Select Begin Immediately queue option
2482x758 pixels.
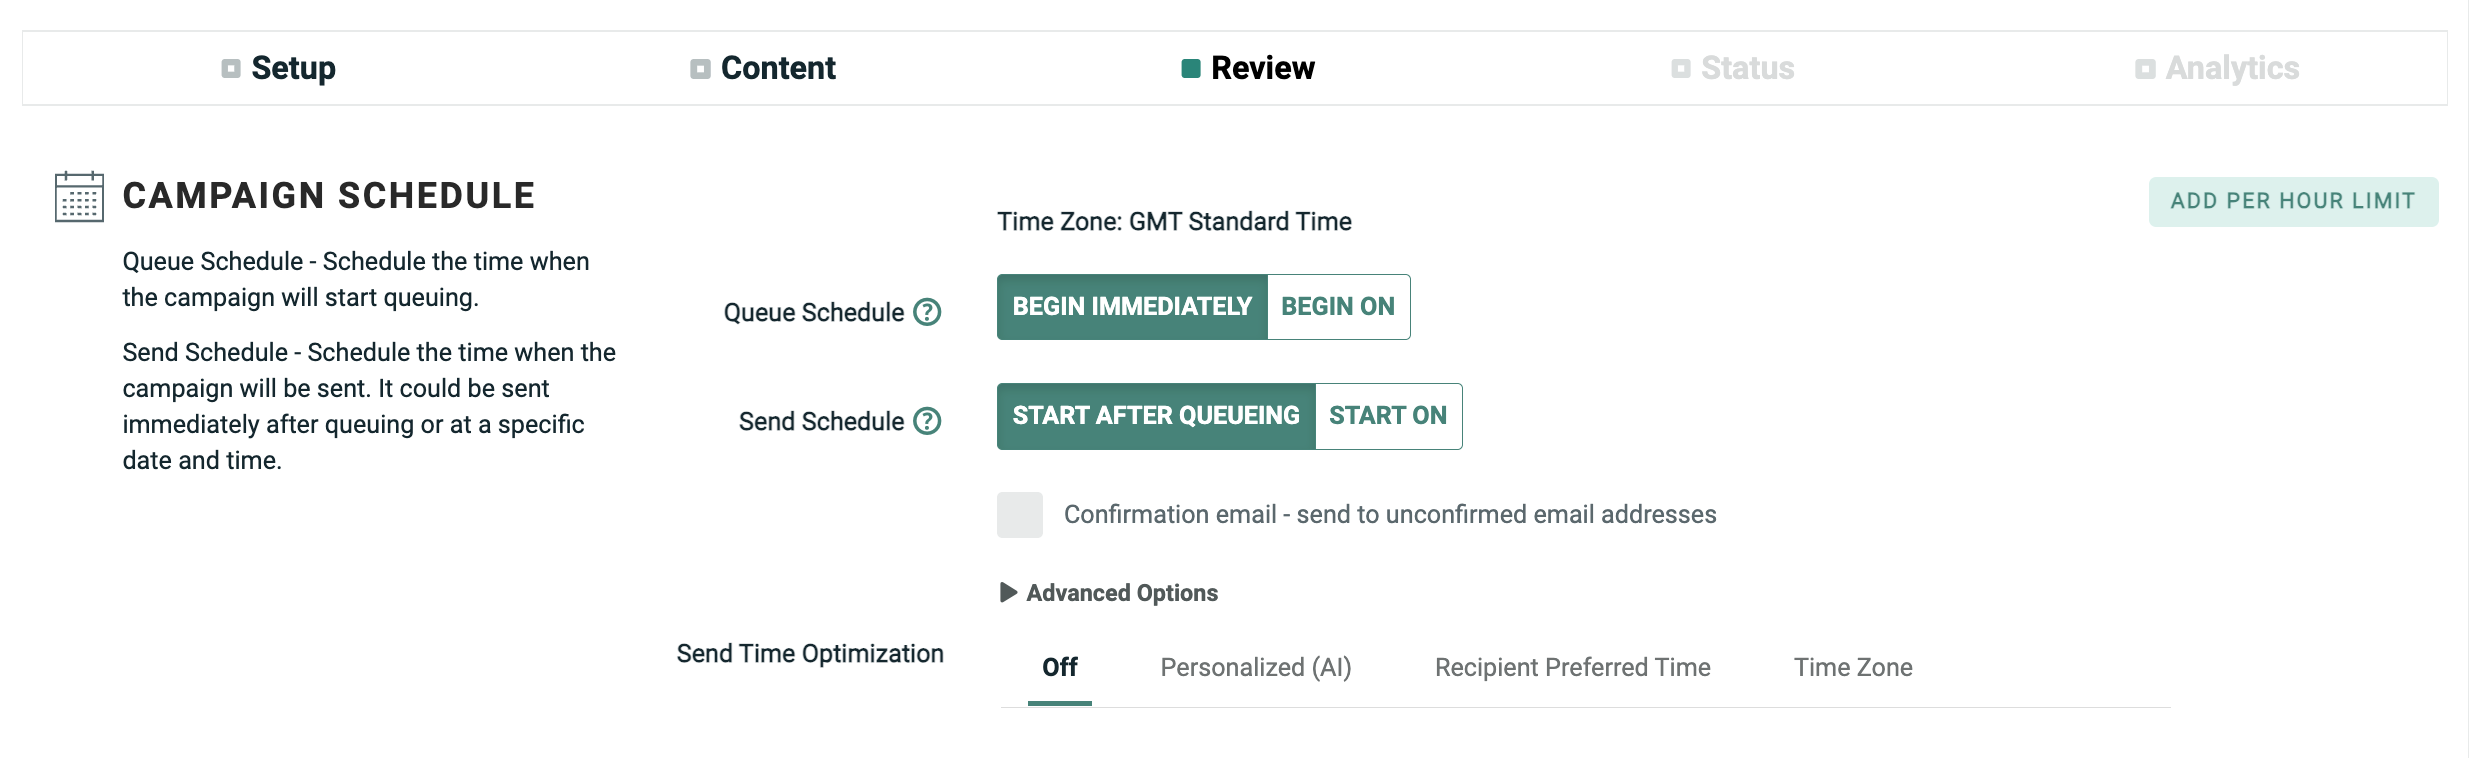(x=1132, y=307)
